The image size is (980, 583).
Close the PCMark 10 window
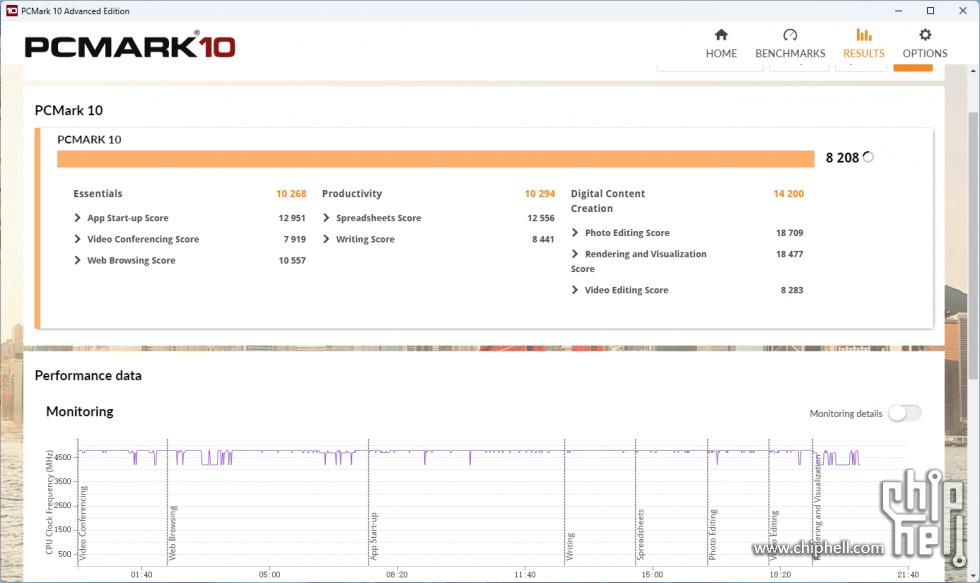[x=962, y=11]
